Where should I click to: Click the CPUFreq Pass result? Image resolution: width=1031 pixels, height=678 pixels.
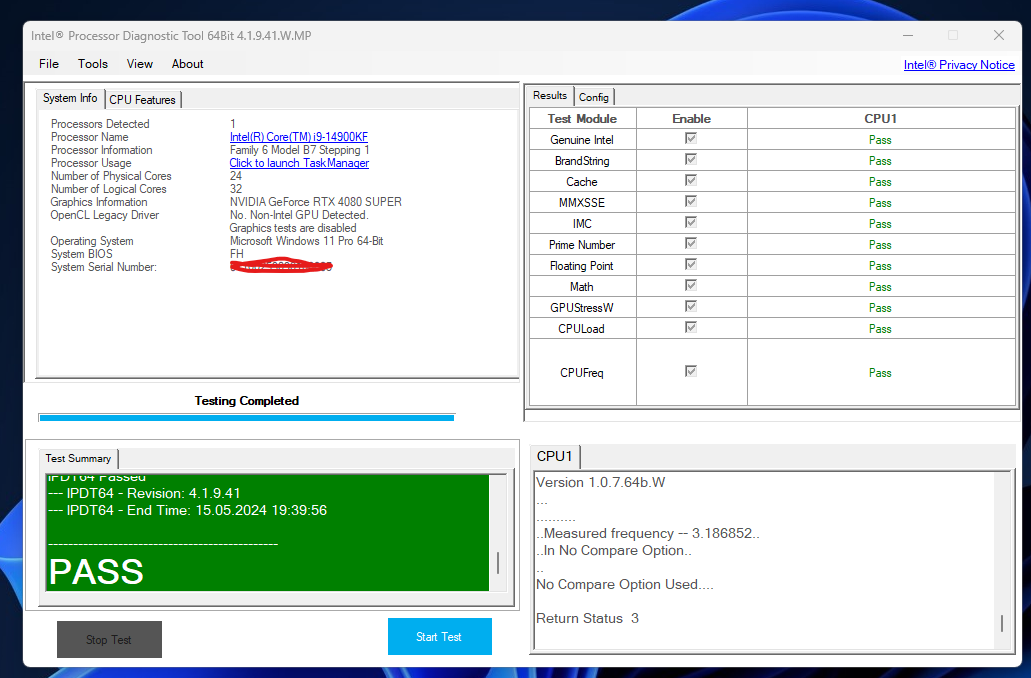(x=880, y=373)
